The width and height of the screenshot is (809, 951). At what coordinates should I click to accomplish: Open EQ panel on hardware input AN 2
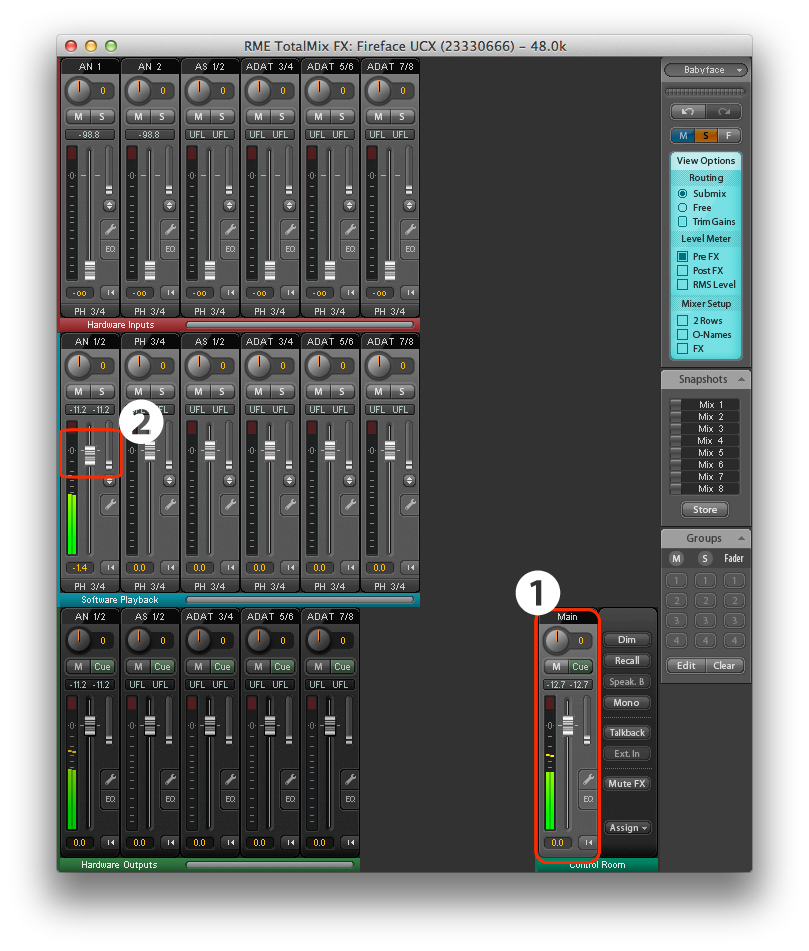[169, 249]
